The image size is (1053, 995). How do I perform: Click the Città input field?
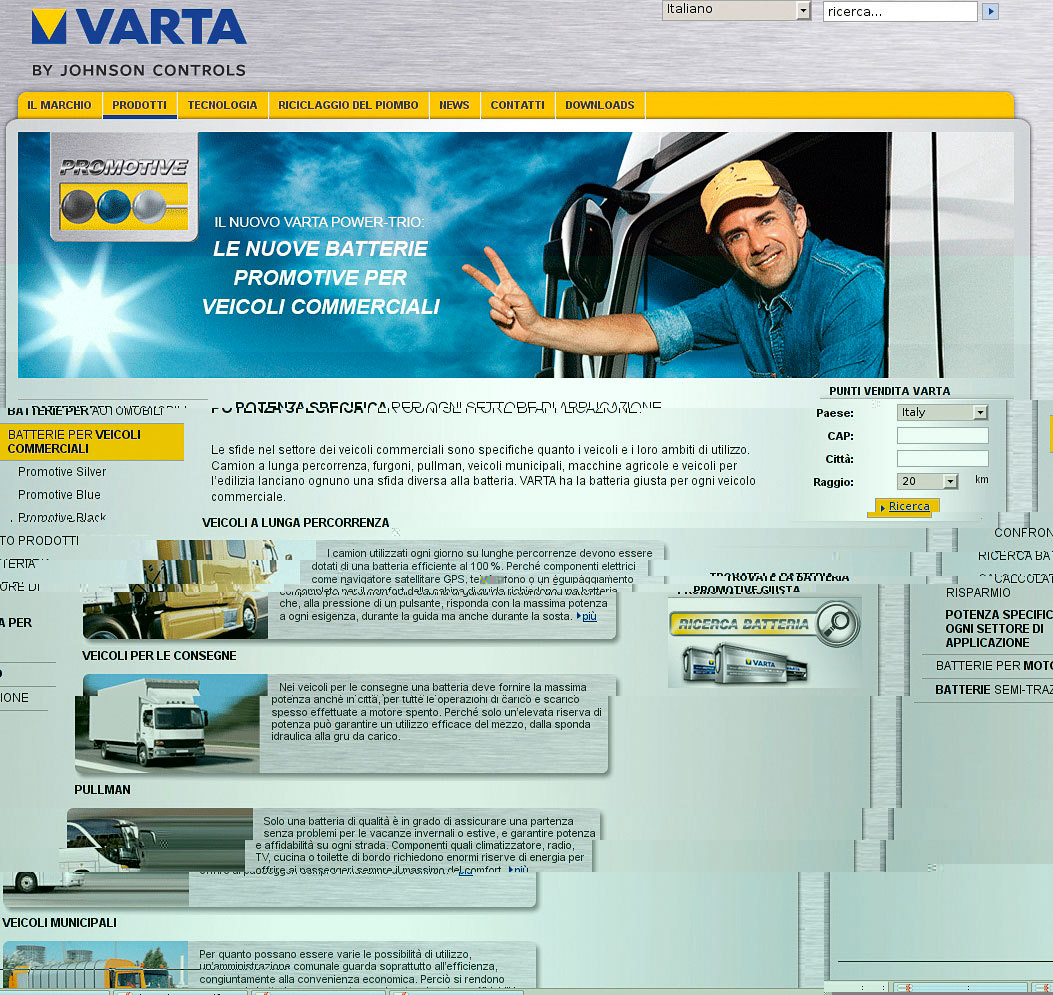coord(942,459)
